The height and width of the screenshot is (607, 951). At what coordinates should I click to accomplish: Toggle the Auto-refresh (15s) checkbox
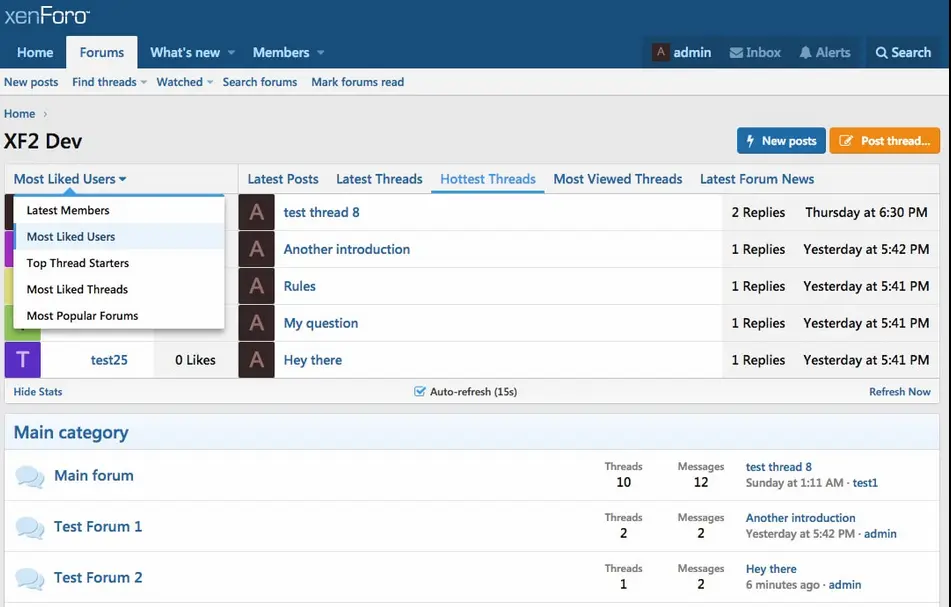(x=419, y=391)
